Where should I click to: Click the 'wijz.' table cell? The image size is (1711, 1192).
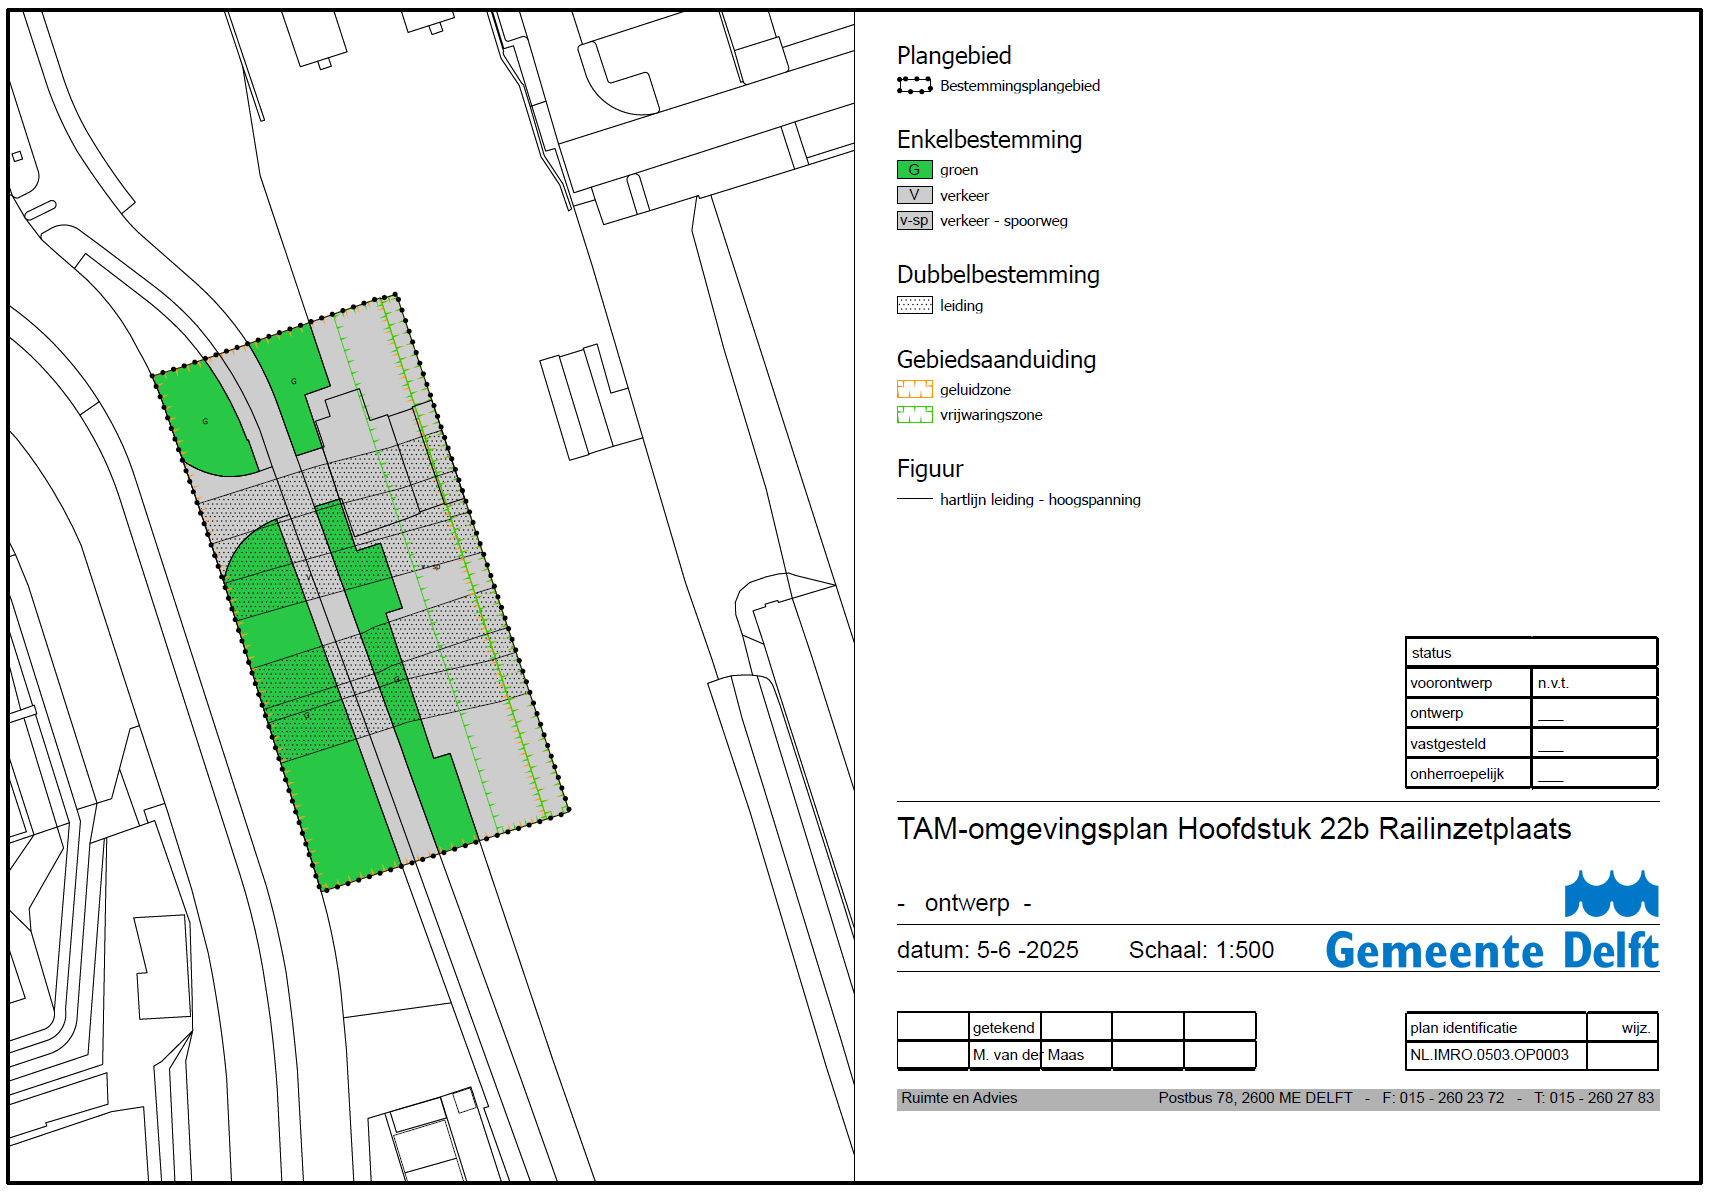(1623, 1027)
